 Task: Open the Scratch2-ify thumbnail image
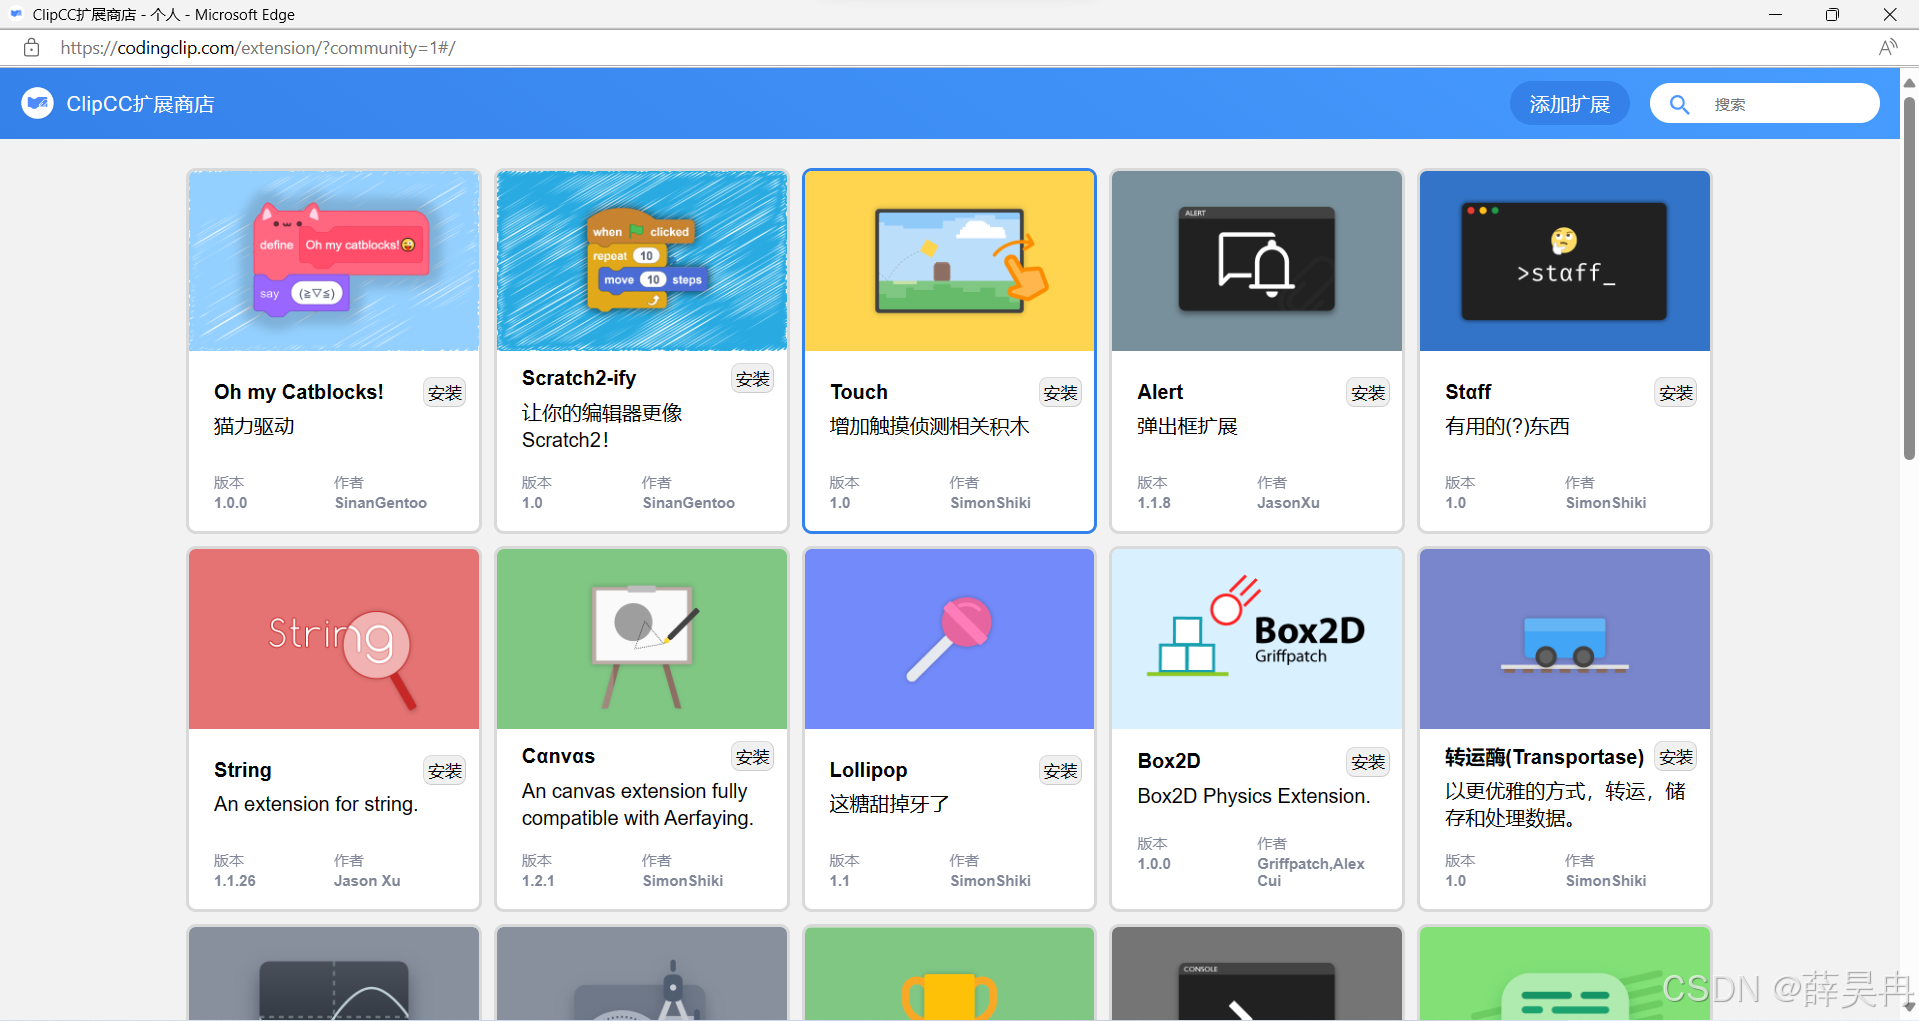pyautogui.click(x=642, y=261)
